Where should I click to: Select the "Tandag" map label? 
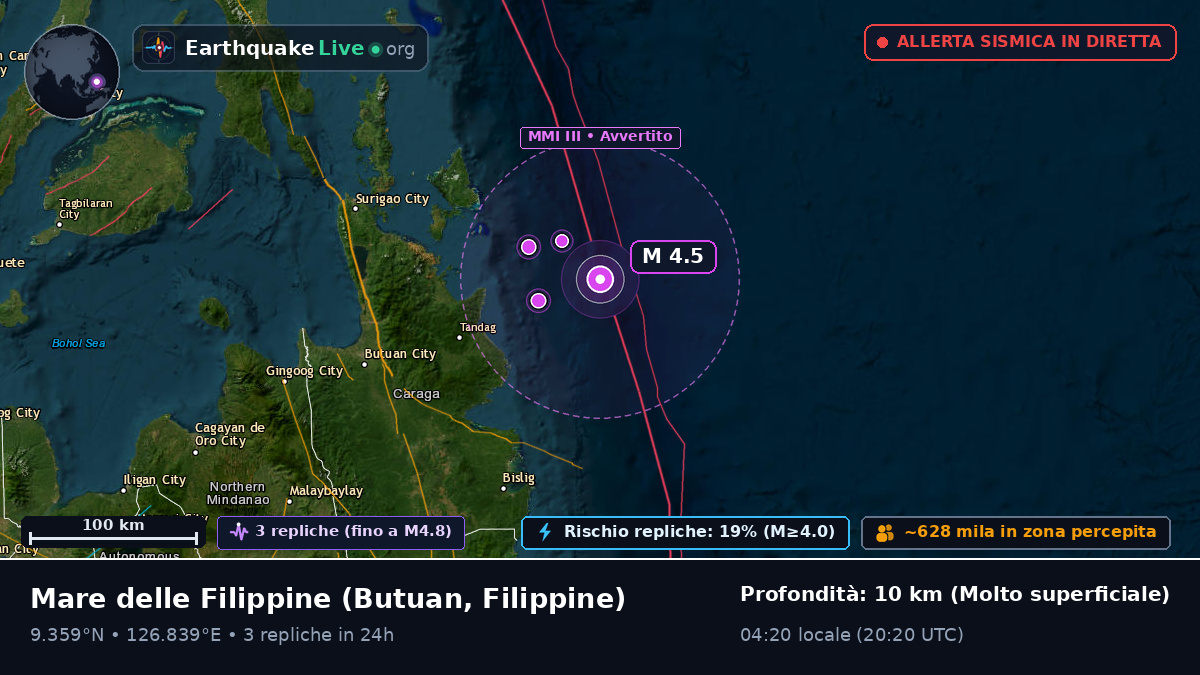coord(477,328)
